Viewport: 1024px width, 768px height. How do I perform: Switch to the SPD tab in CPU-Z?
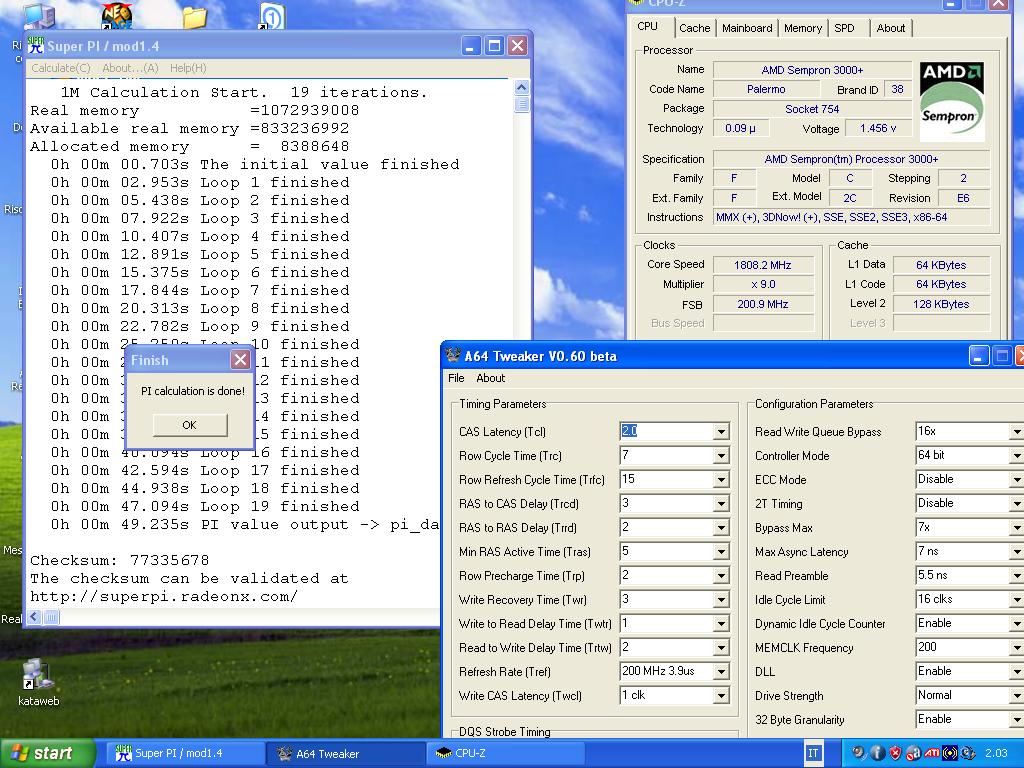(x=844, y=28)
